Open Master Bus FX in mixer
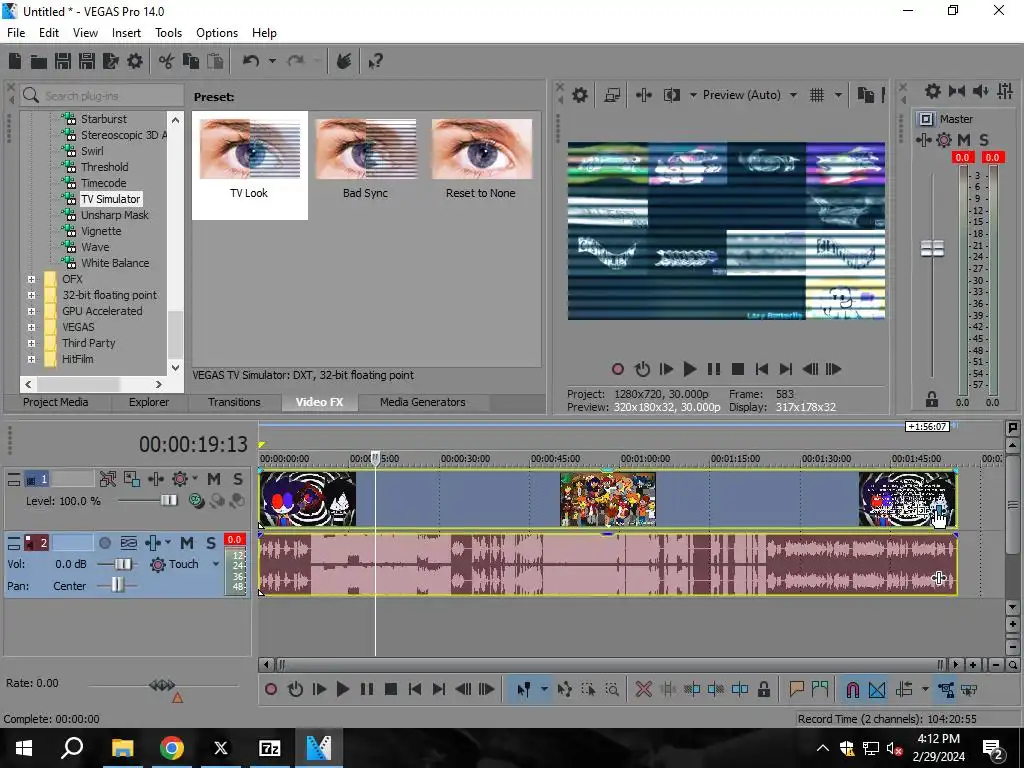Viewport: 1024px width, 768px height. pos(923,140)
